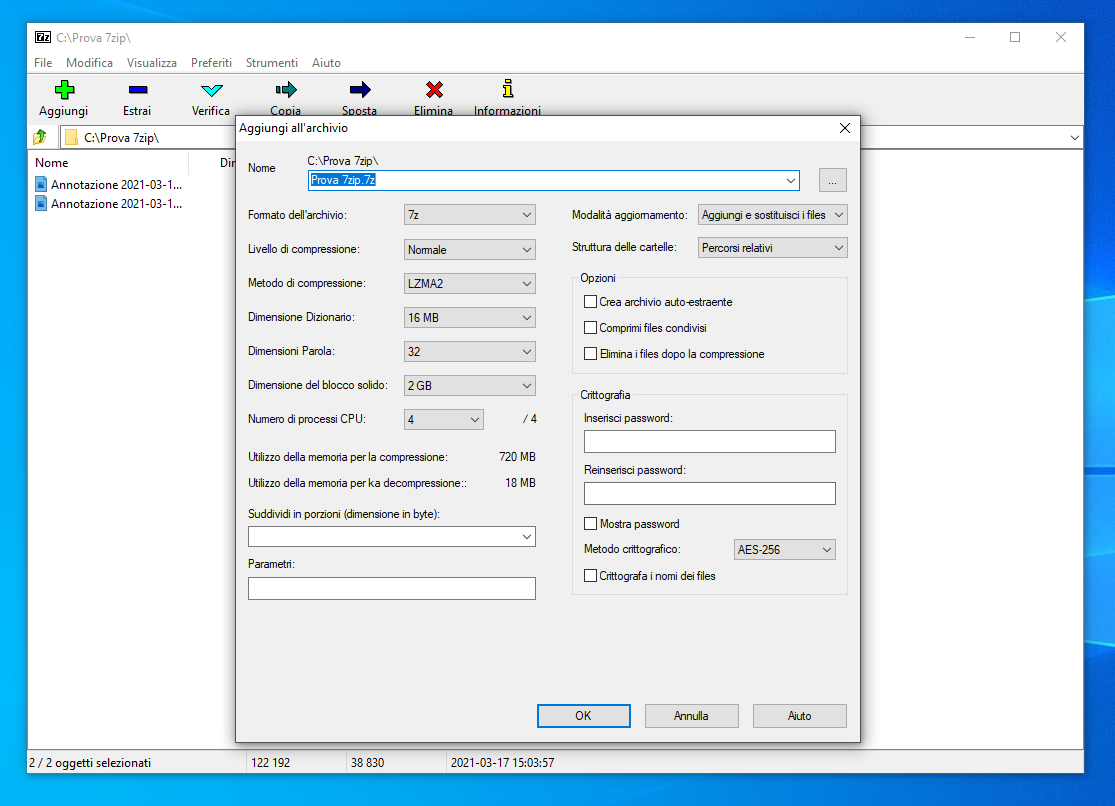Enable Crea archivio auto-estraente checkbox
The width and height of the screenshot is (1115, 806).
590,302
